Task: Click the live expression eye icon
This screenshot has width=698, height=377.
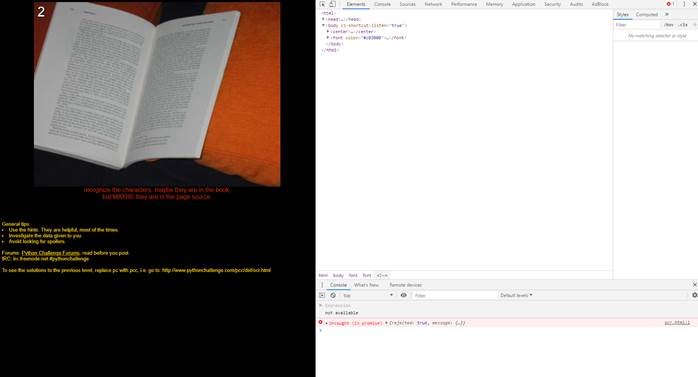Action: click(x=404, y=295)
